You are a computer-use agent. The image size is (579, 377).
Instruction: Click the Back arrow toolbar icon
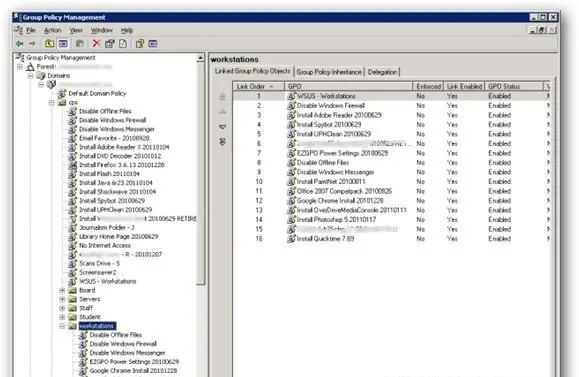(x=20, y=44)
